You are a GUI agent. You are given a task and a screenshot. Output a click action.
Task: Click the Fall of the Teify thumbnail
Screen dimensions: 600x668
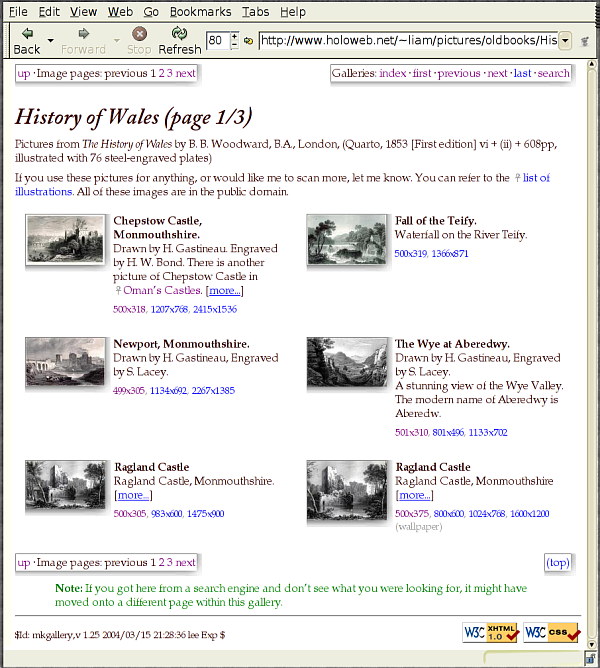(346, 240)
